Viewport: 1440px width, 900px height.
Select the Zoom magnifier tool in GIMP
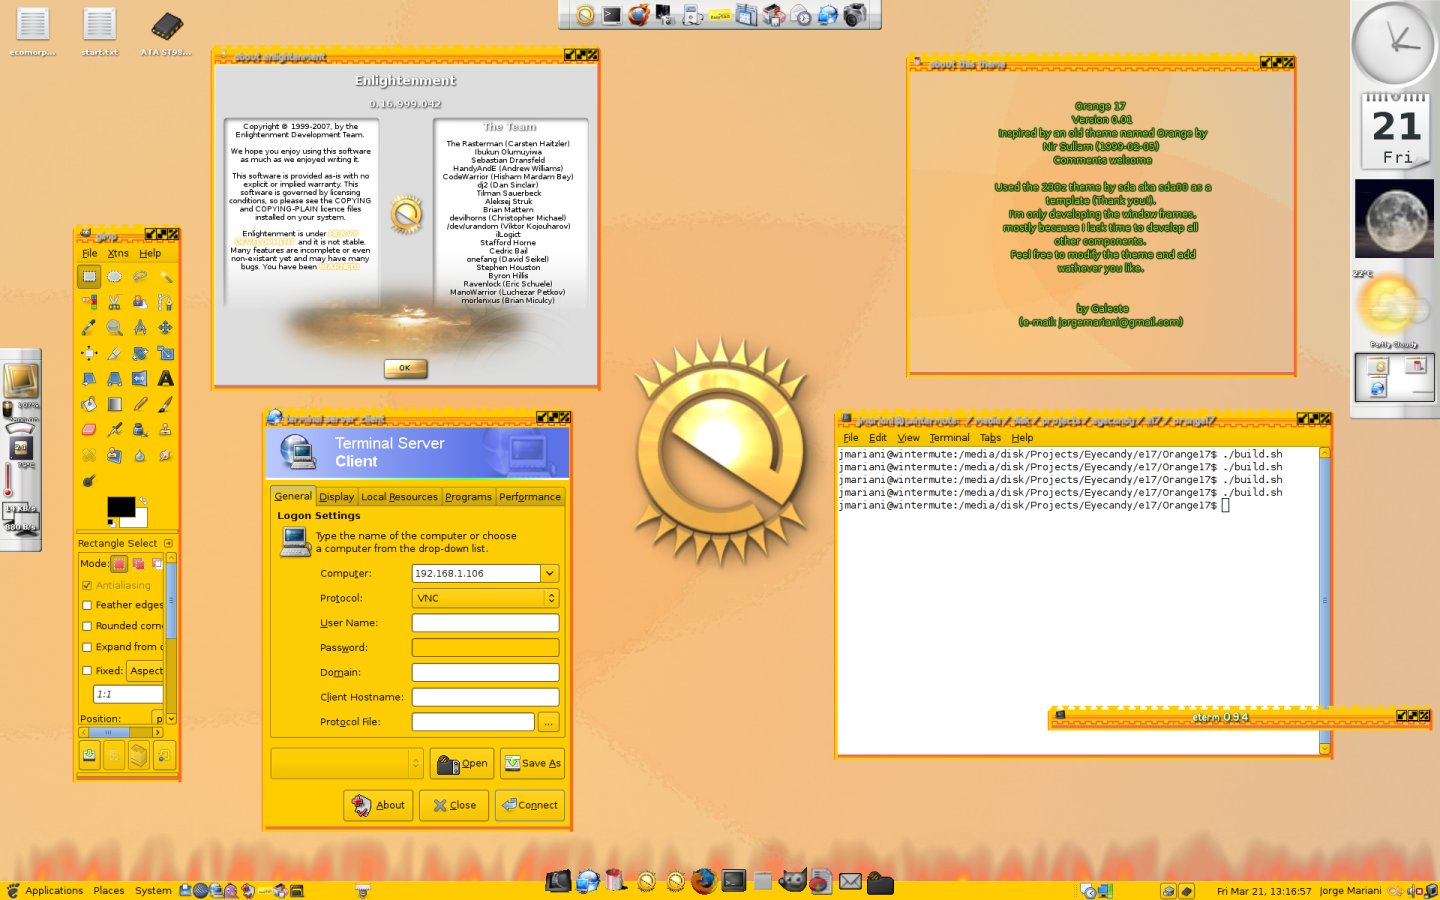[115, 327]
